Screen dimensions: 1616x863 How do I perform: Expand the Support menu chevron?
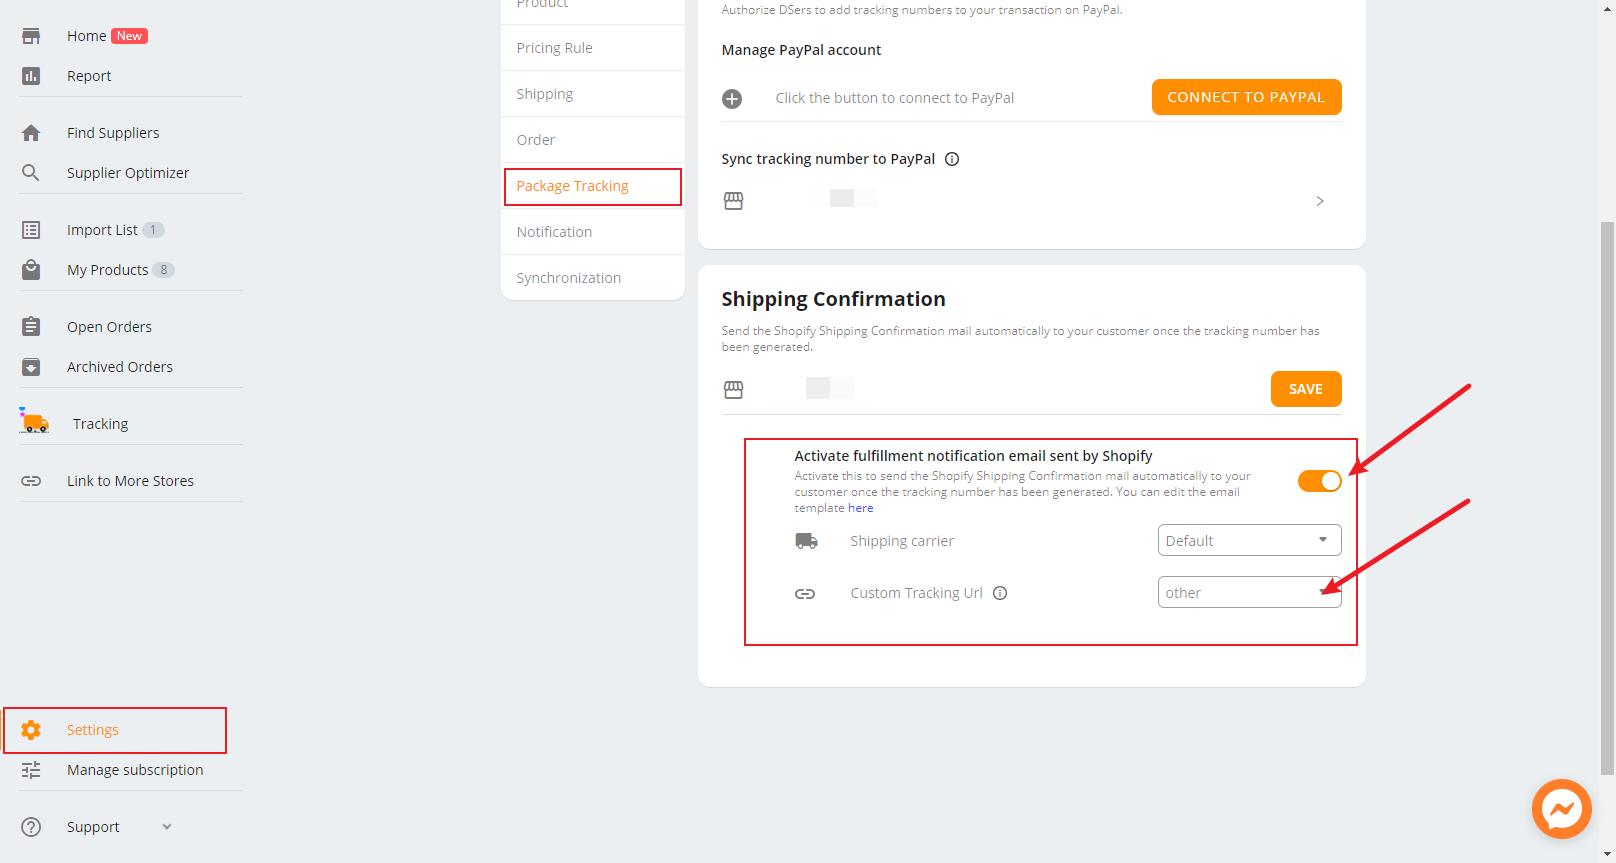(x=167, y=827)
